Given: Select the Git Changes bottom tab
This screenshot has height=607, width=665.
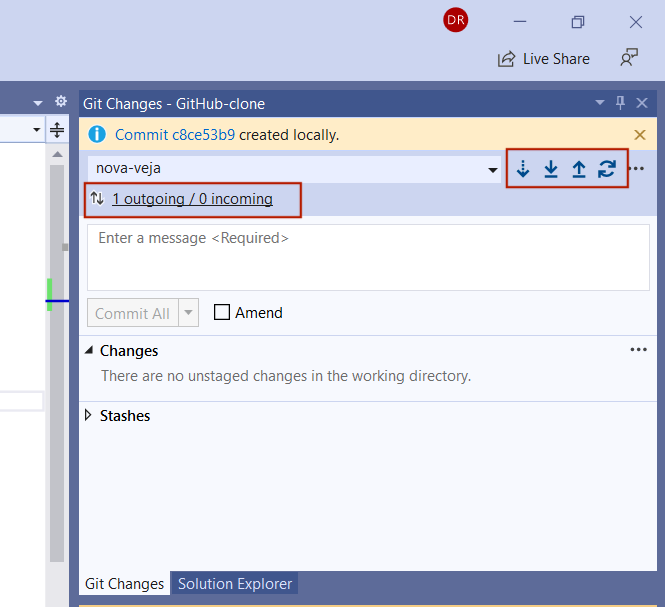Looking at the screenshot, I should (x=124, y=584).
